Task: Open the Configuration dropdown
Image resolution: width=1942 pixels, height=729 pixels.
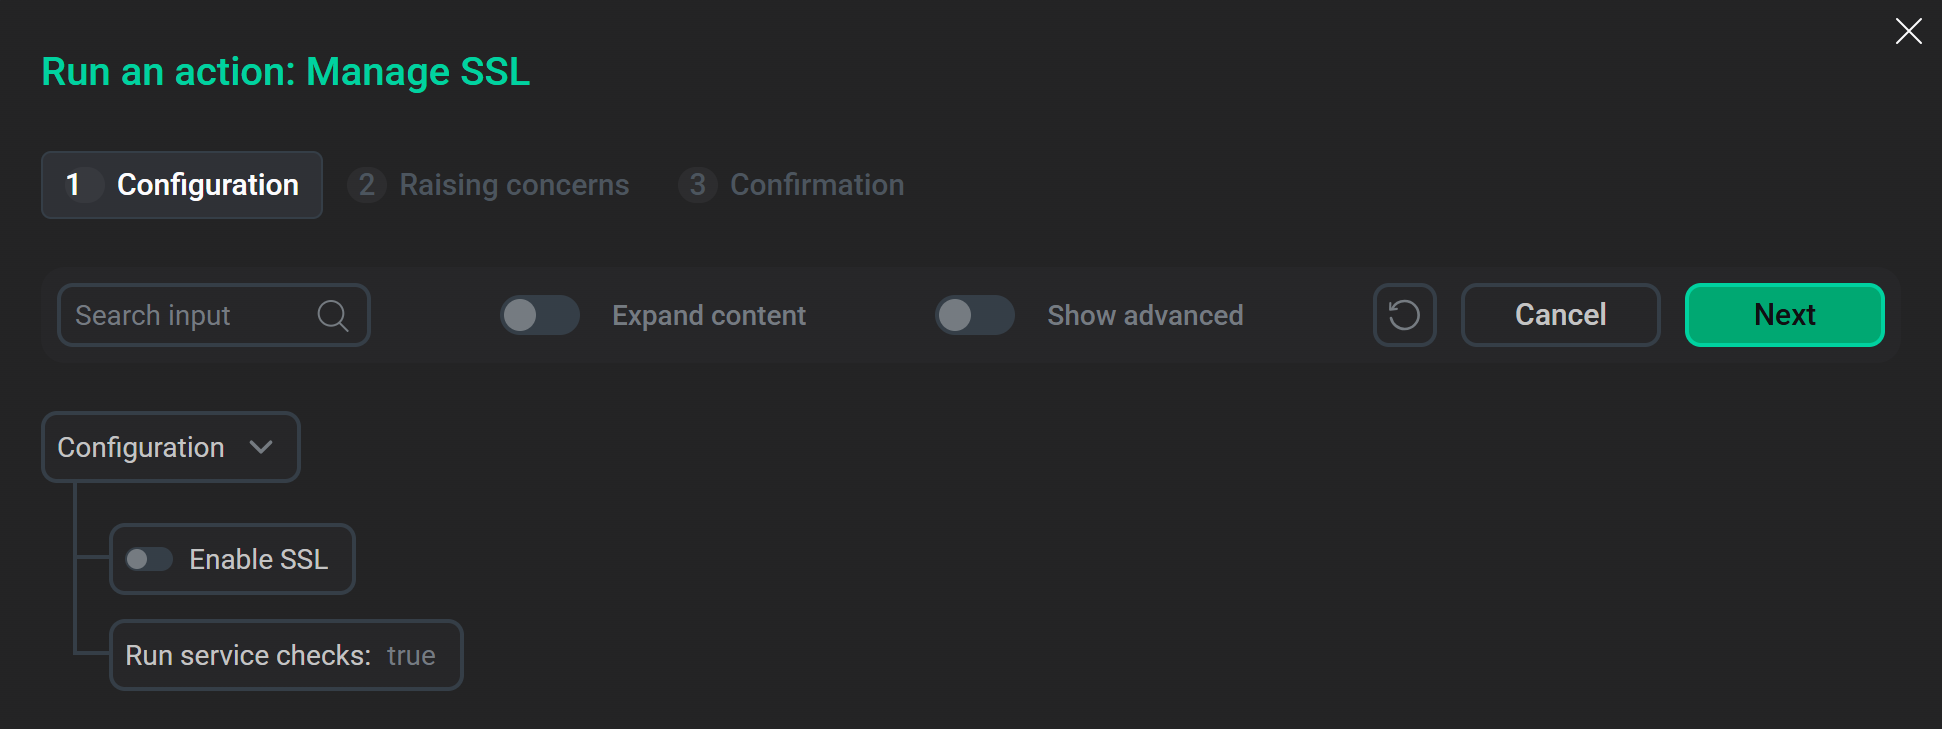Action: [x=170, y=447]
